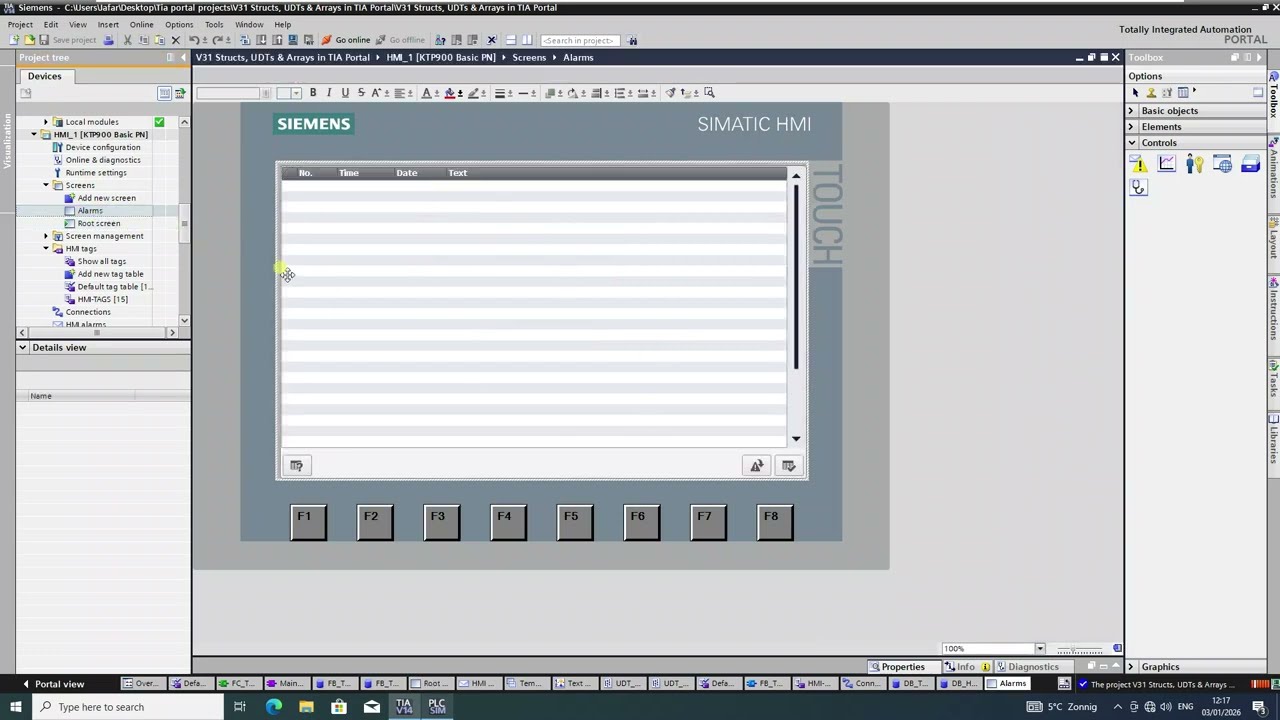This screenshot has height=720, width=1280.
Task: Expand the Basic objects toolbox section
Action: tap(1131, 111)
